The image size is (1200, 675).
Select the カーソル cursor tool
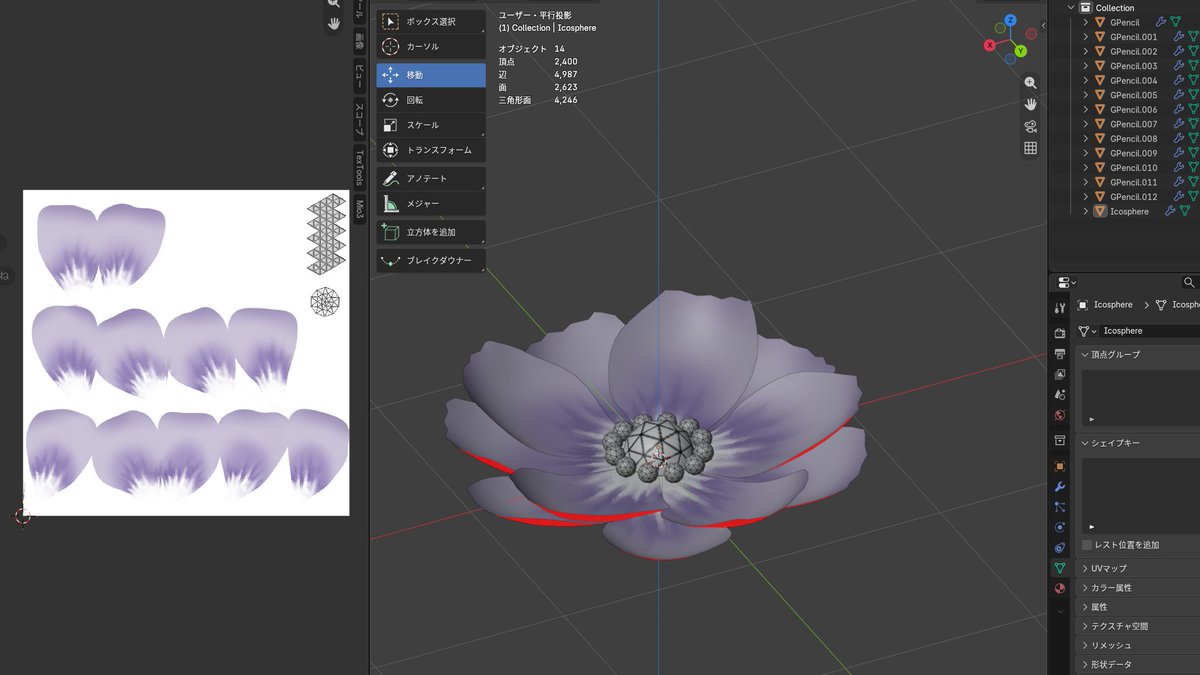[431, 46]
